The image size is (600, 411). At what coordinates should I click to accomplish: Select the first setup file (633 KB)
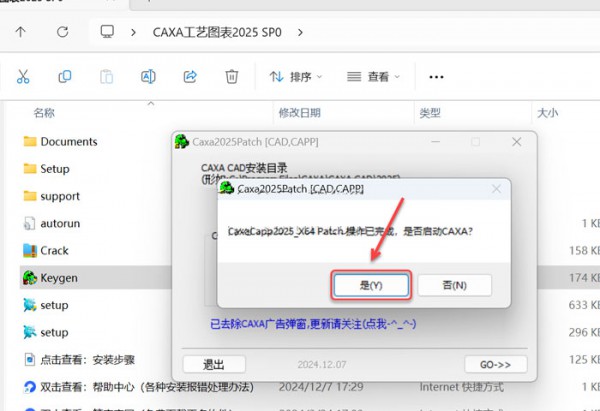click(x=46, y=305)
